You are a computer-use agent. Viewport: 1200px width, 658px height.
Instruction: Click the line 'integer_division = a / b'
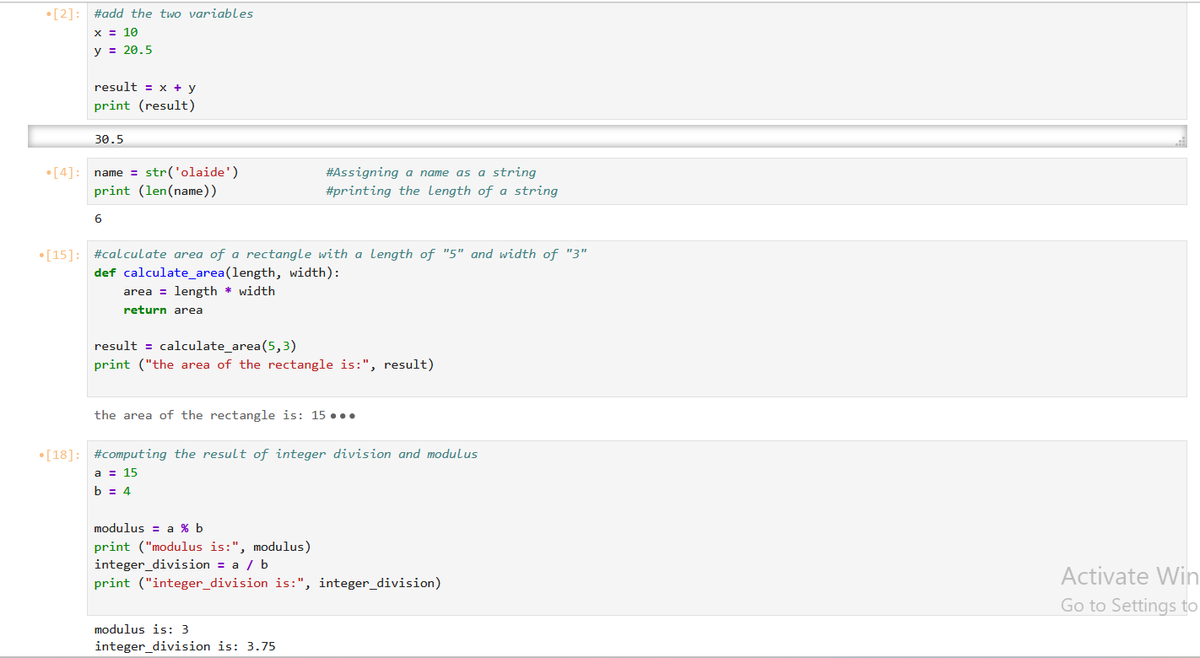181,565
